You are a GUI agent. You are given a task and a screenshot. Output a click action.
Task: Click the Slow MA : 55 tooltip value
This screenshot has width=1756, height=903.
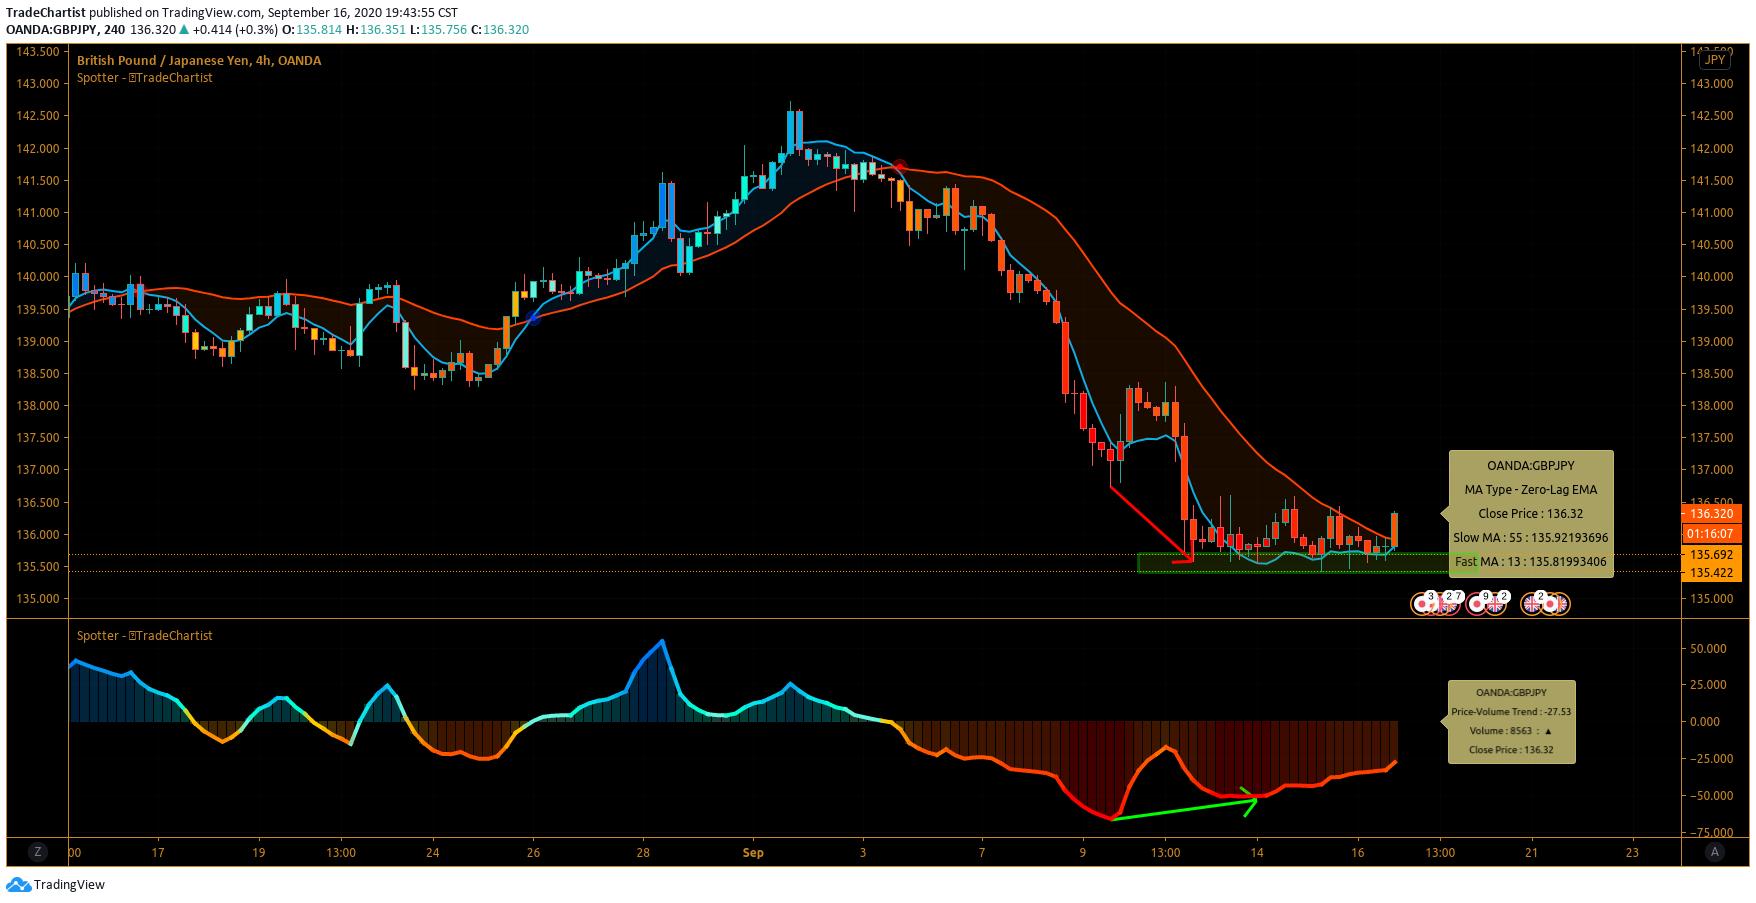[x=1531, y=538]
